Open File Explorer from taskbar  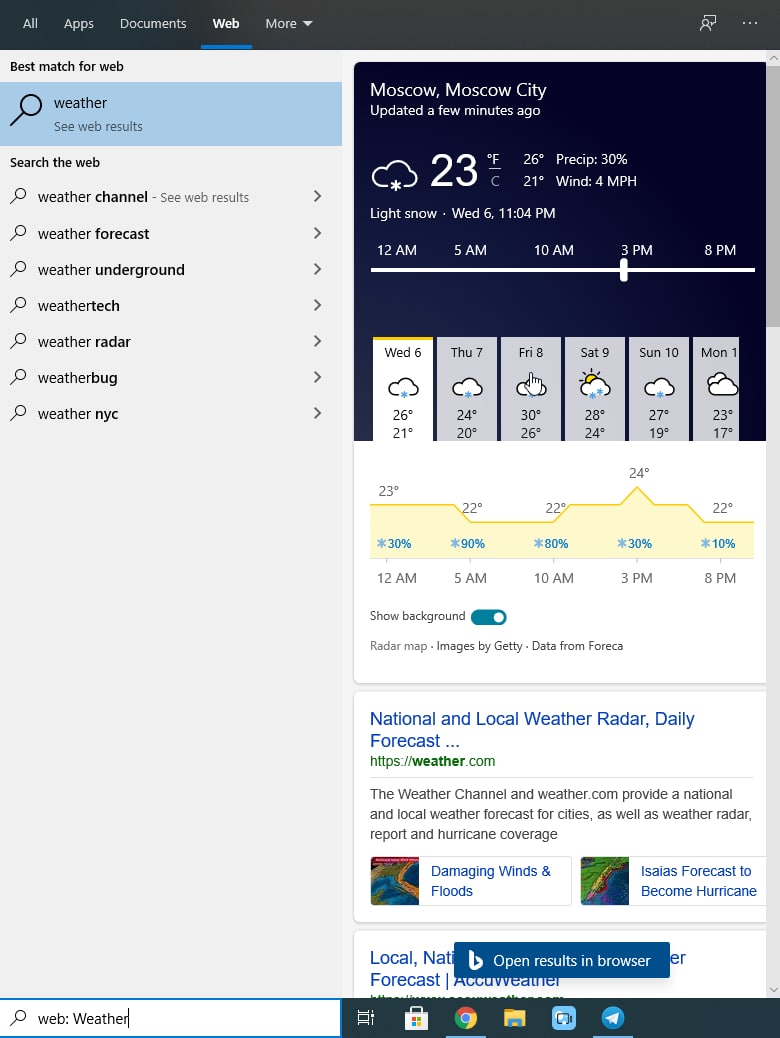(x=514, y=1017)
